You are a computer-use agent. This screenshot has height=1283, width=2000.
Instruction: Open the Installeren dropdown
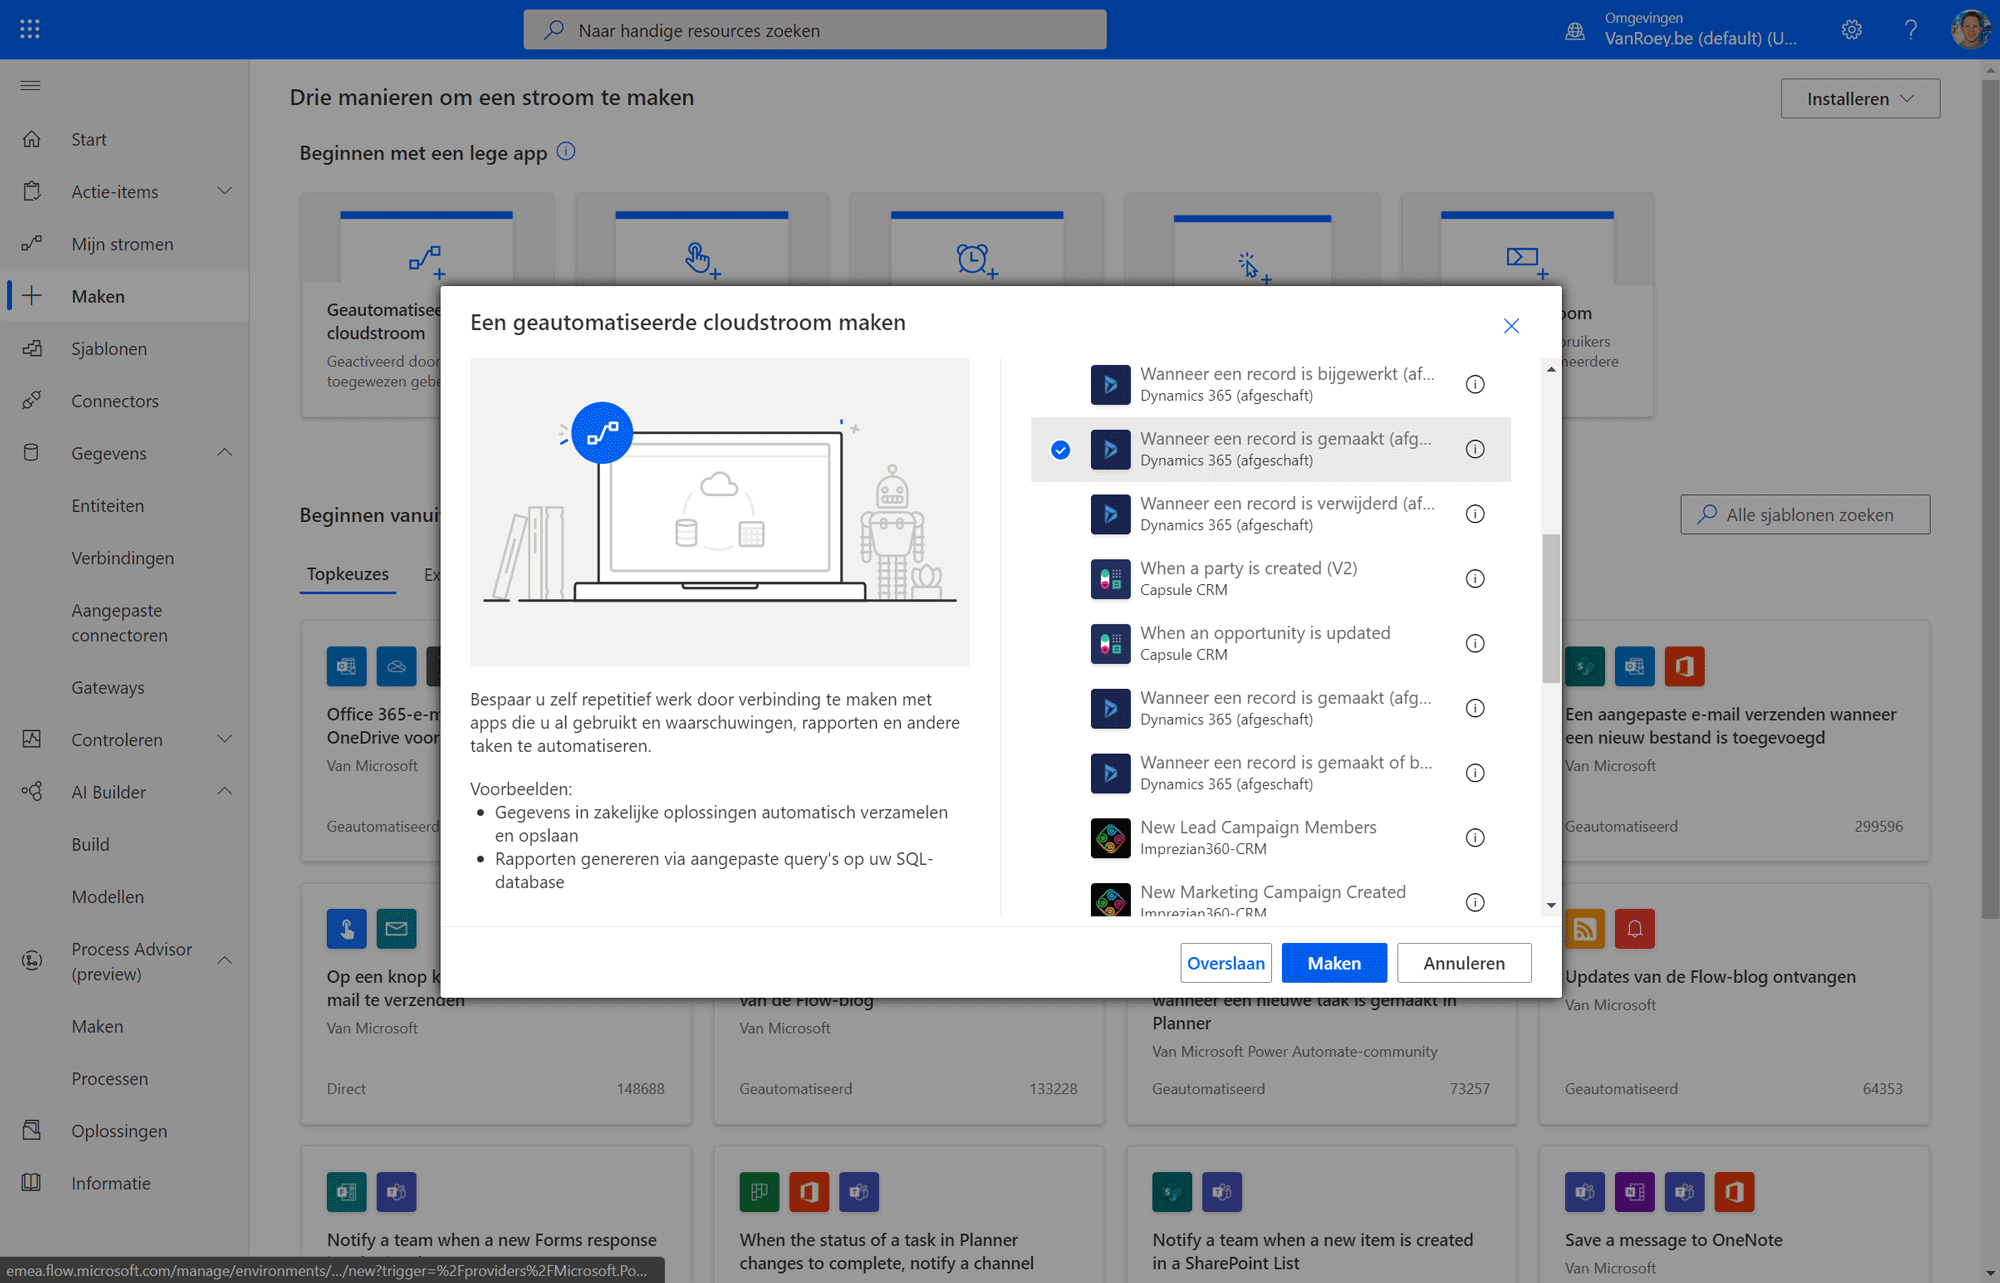point(1860,98)
